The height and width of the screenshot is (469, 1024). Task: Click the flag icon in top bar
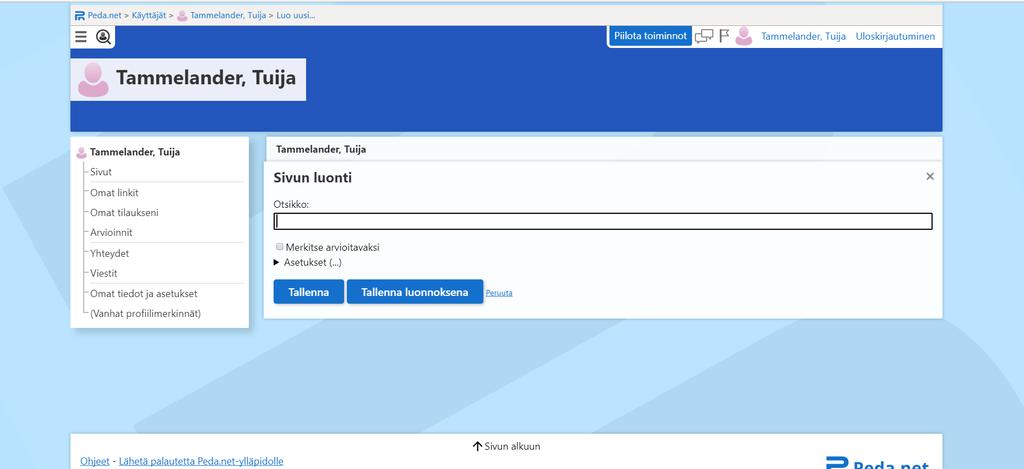click(x=724, y=36)
